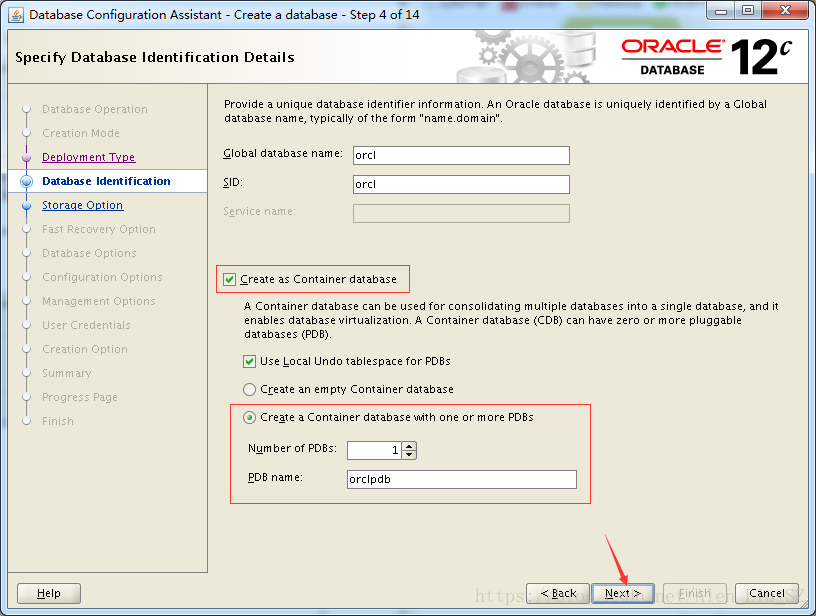Increase the Number of PDBs stepper
Screen dimensions: 816x616
point(410,446)
